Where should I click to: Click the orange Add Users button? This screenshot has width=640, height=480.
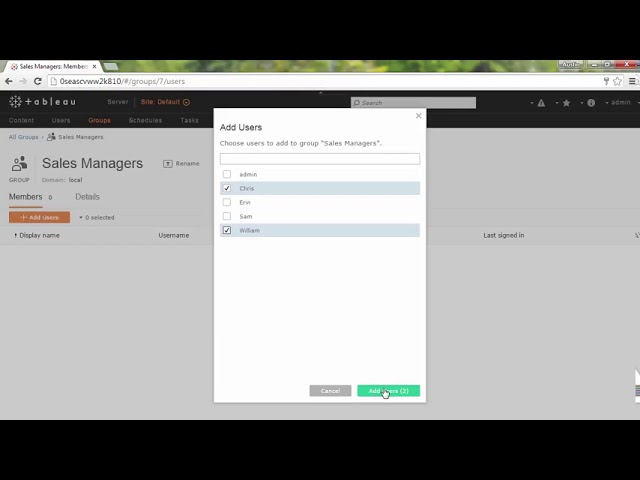click(x=39, y=218)
